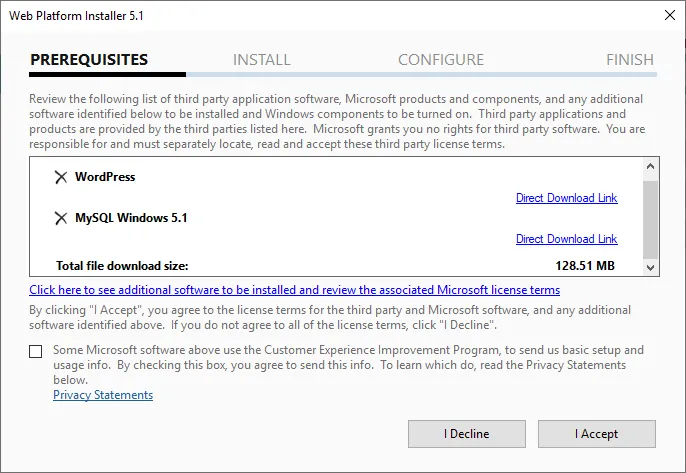686x473 pixels.
Task: Open the additional software and license terms link
Action: (294, 290)
